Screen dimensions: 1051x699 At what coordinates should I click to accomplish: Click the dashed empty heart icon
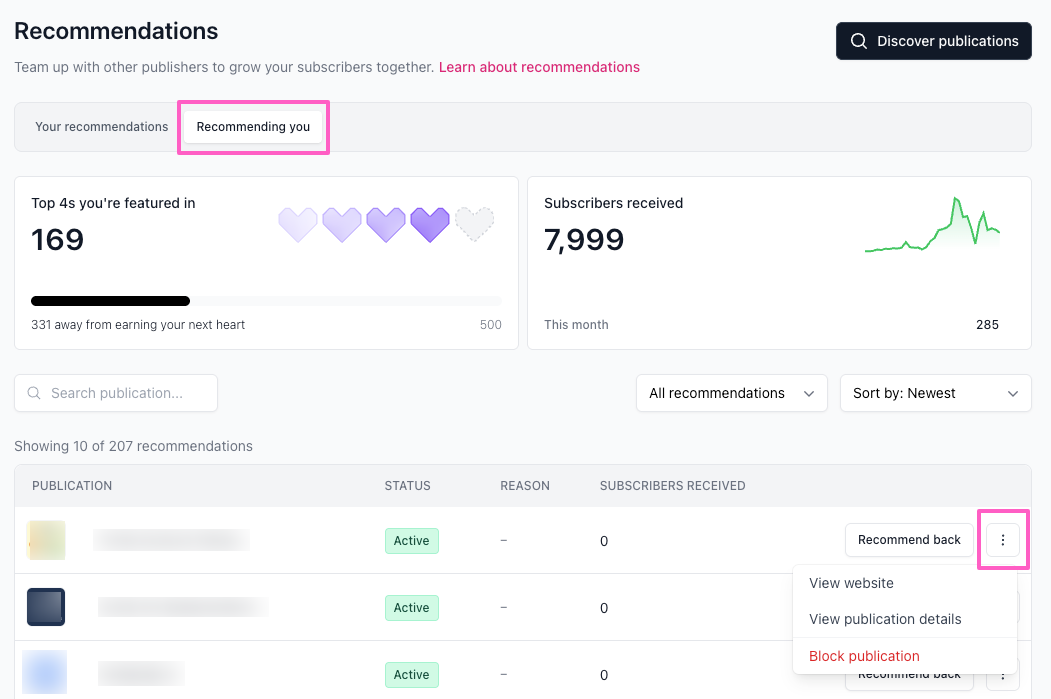[x=474, y=224]
